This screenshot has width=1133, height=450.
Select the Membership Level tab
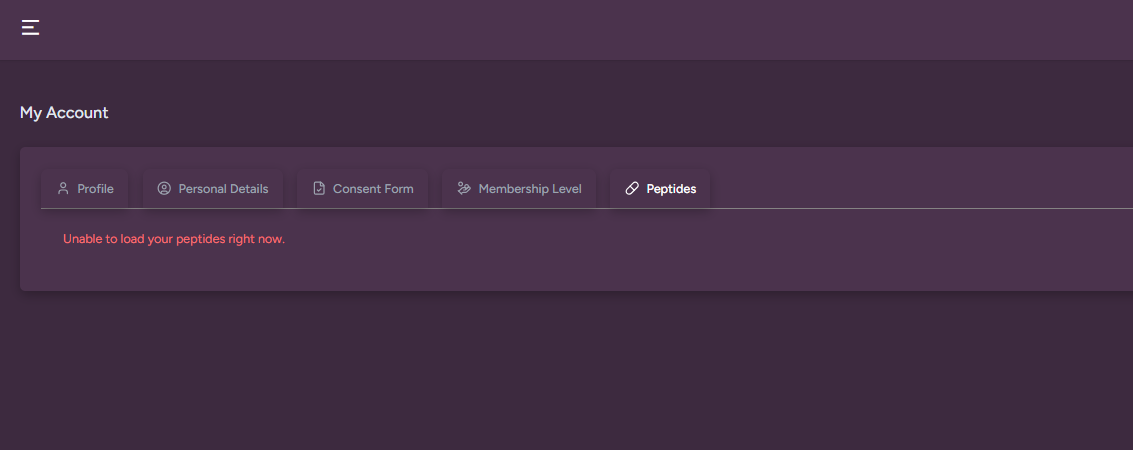530,189
